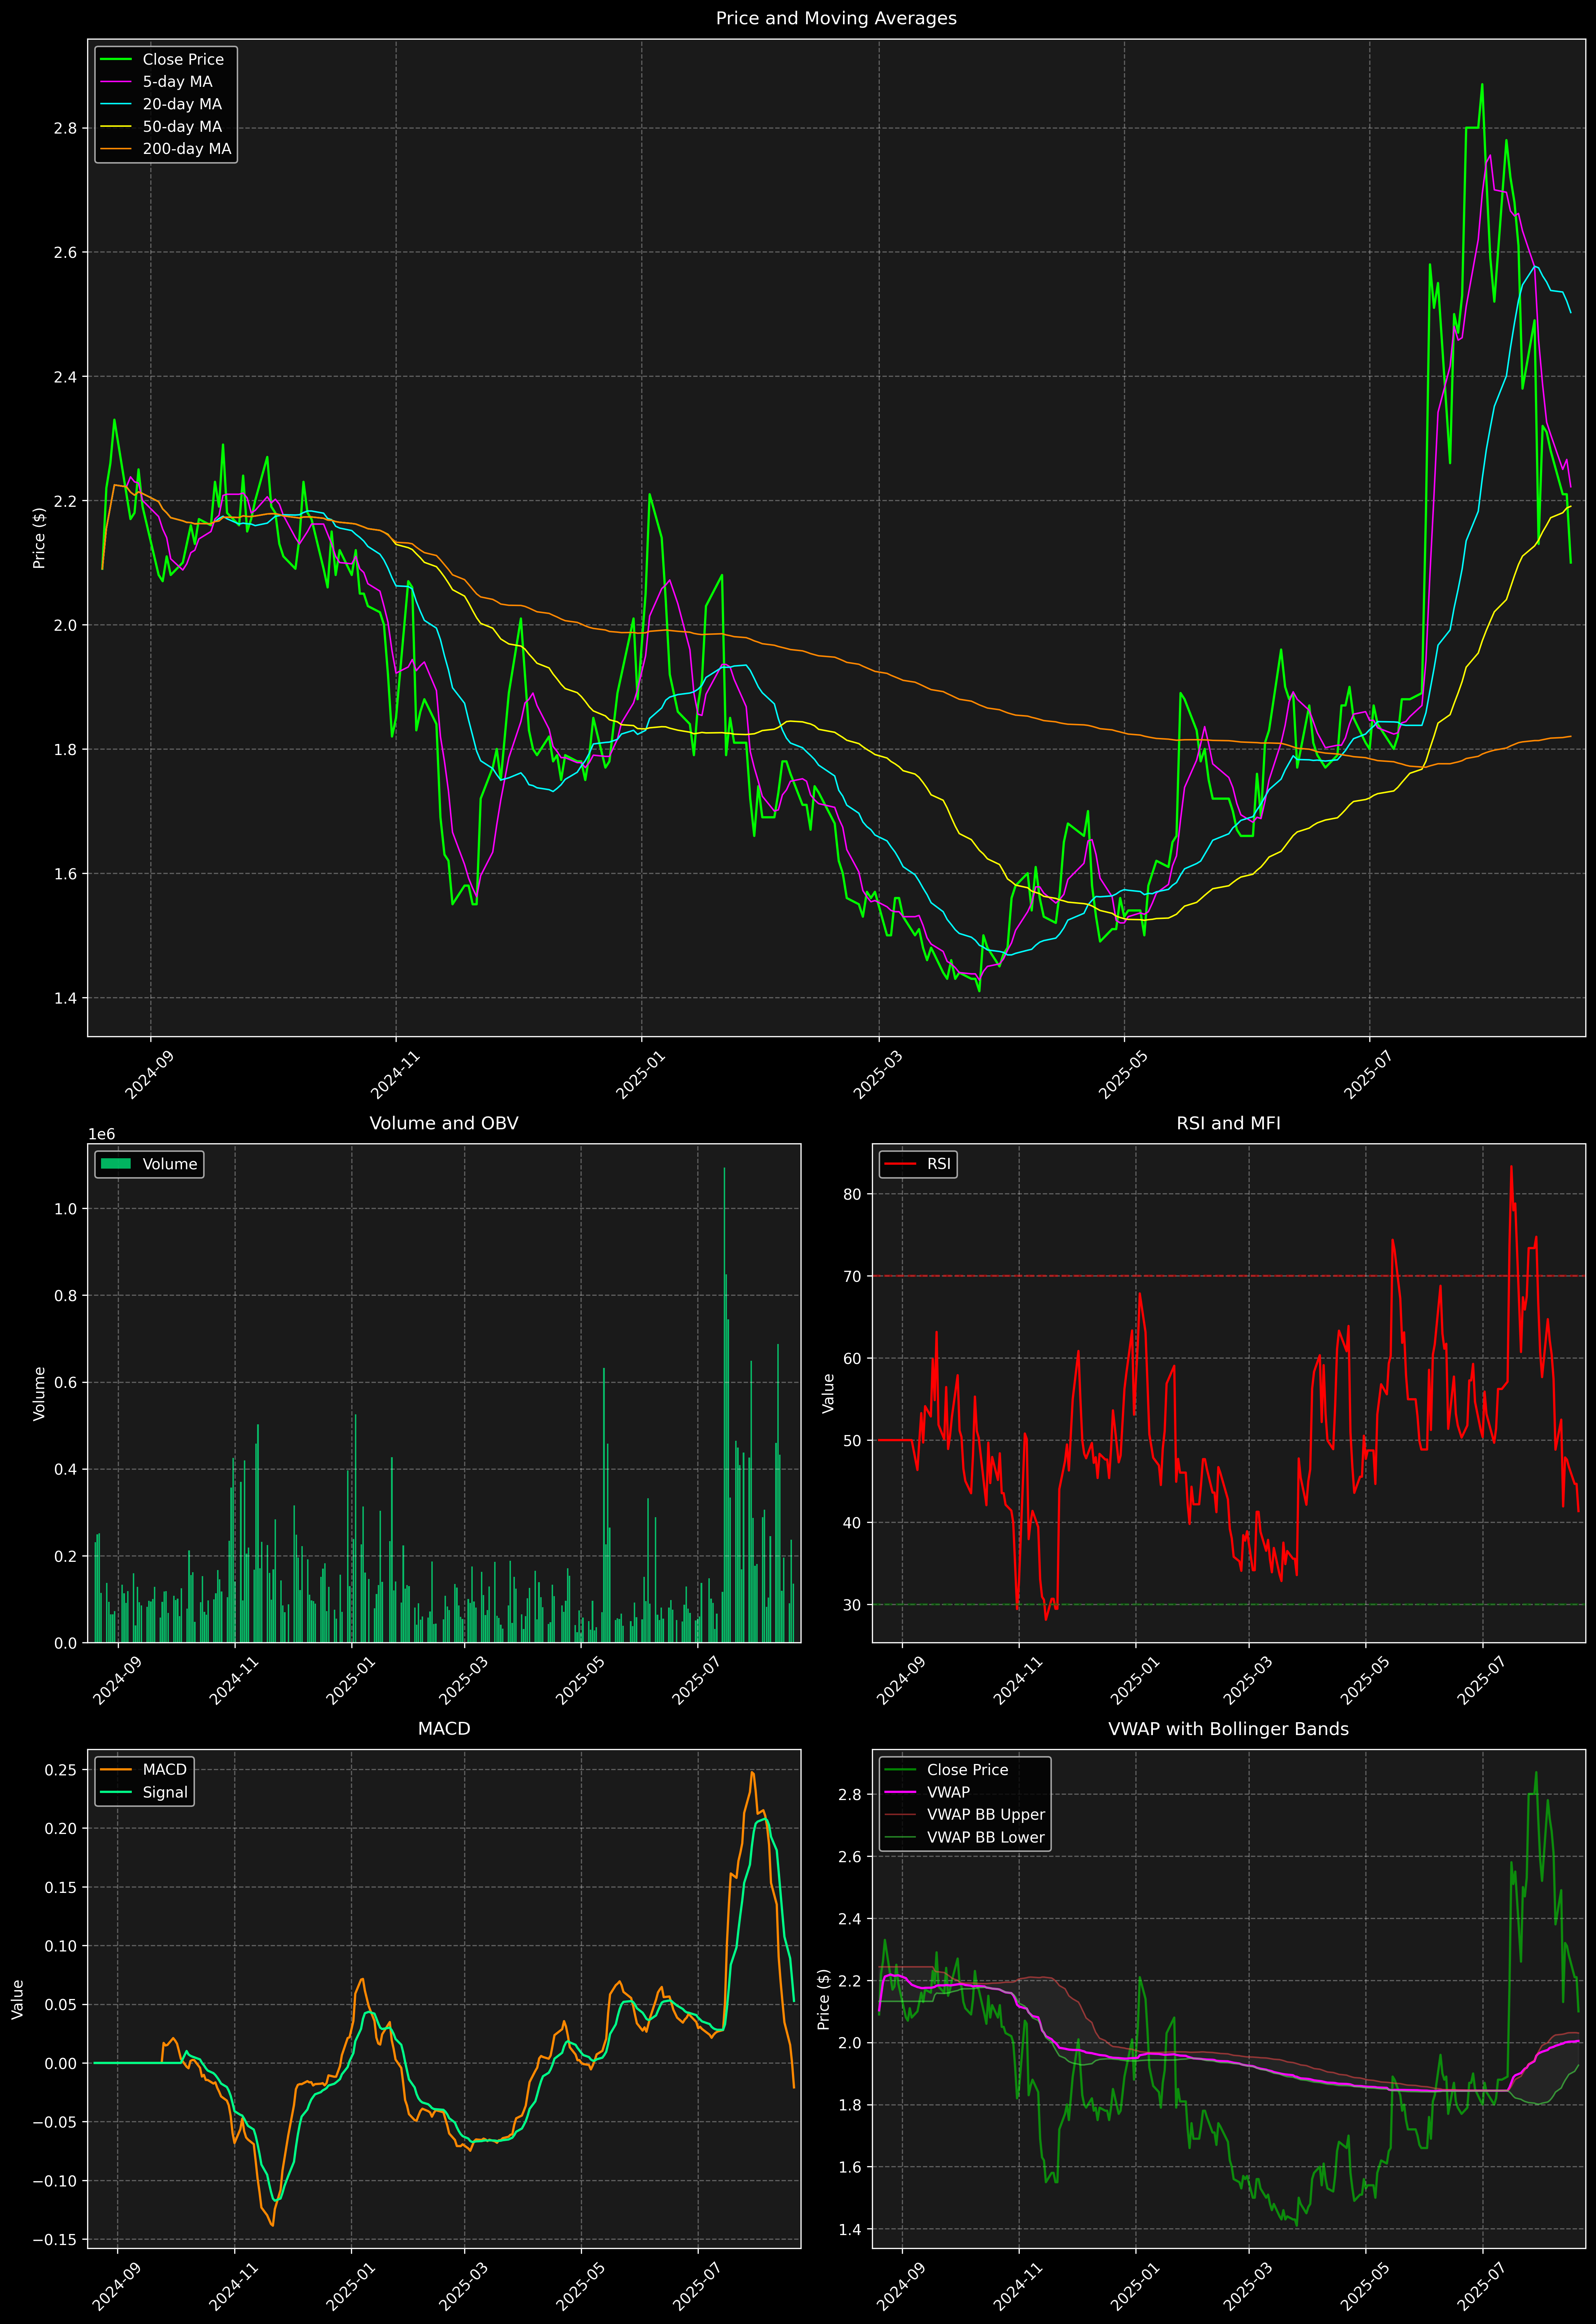Click the 2.8 price axis label on main chart
The width and height of the screenshot is (1596, 2324).
click(x=65, y=128)
